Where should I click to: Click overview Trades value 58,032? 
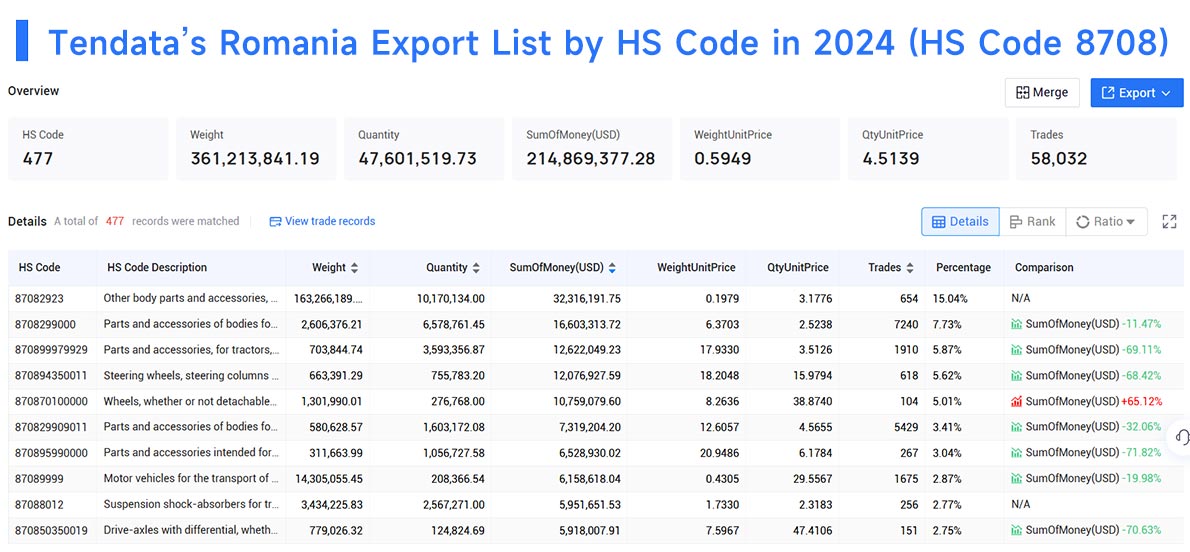(x=1059, y=159)
